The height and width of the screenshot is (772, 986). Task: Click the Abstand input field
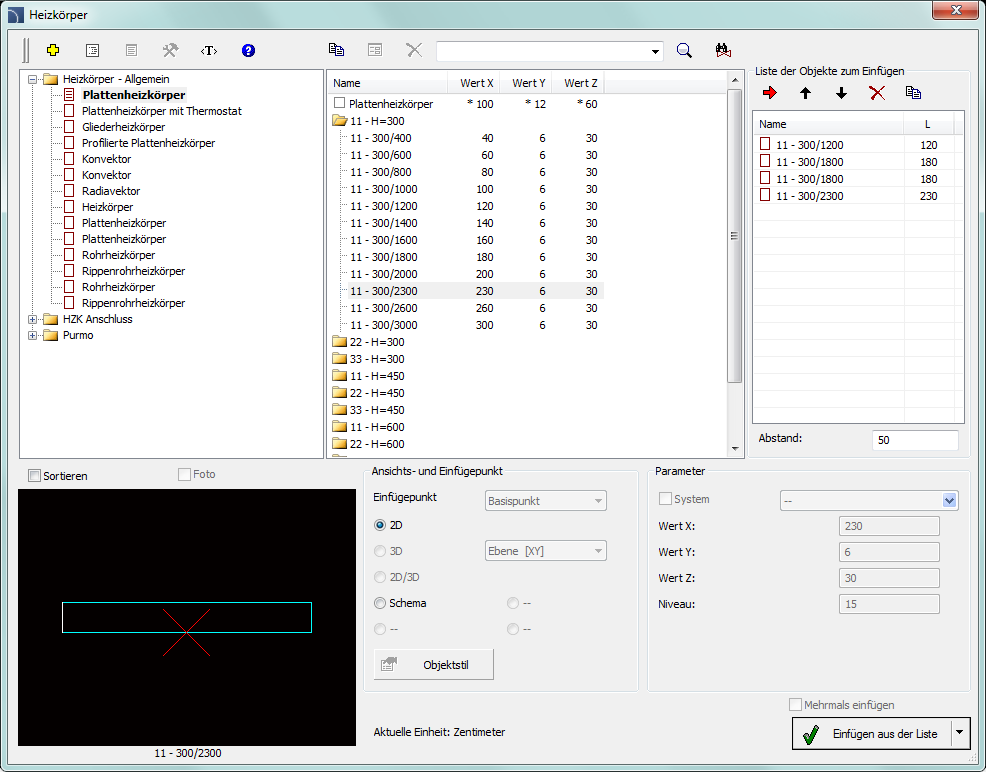tap(914, 440)
